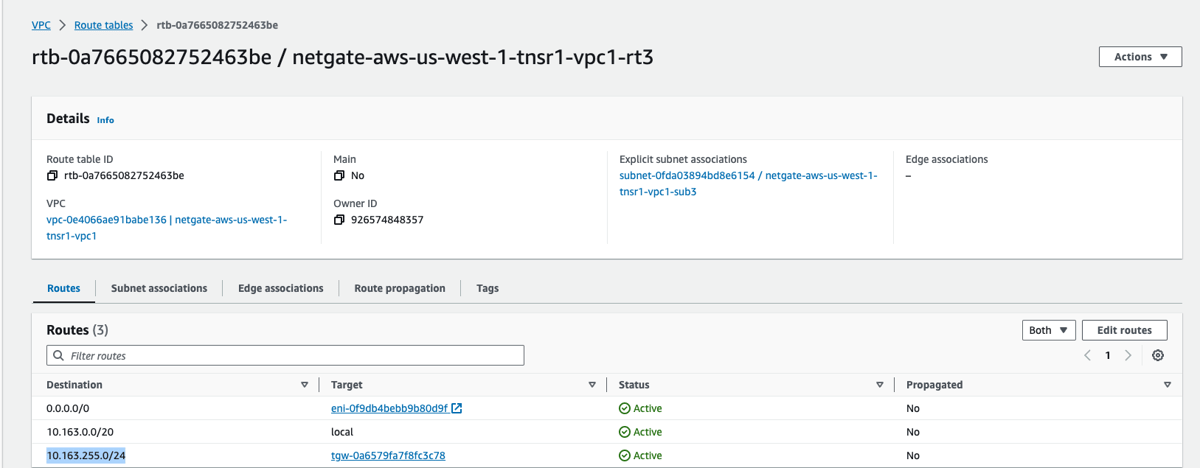Go to the previous routes page
This screenshot has width=1200, height=468.
[1088, 356]
